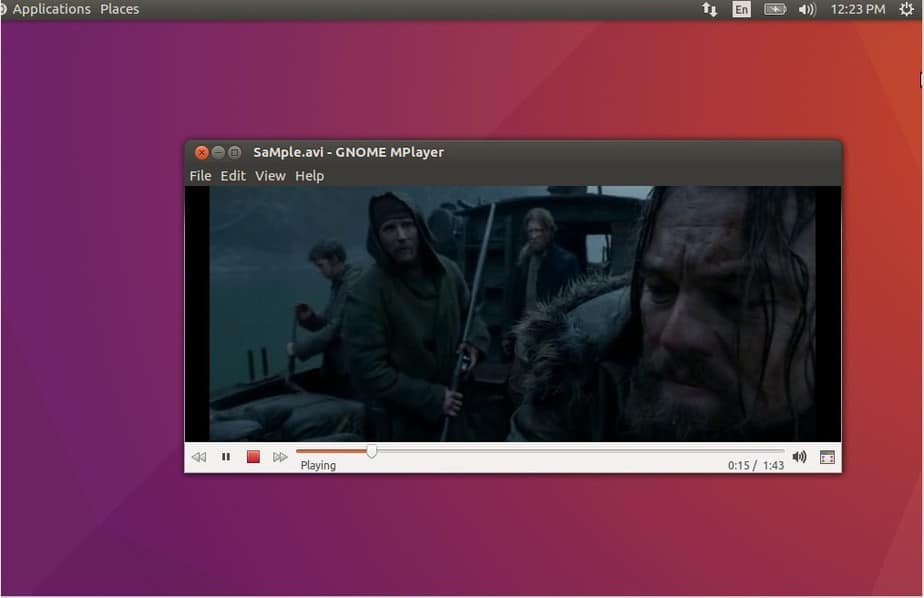Close the SaMple.avi player window
The width and height of the screenshot is (924, 598).
click(x=202, y=153)
